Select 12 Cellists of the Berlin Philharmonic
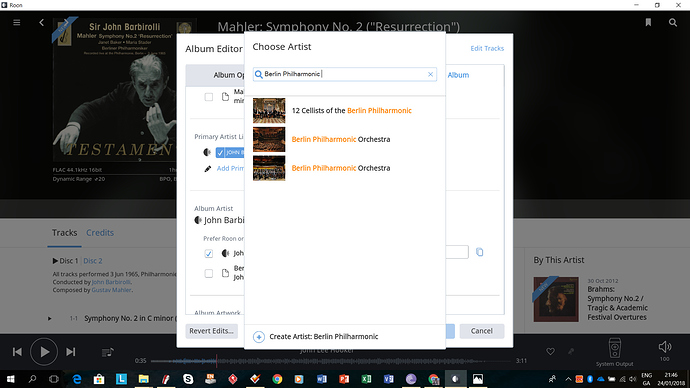 (x=345, y=111)
